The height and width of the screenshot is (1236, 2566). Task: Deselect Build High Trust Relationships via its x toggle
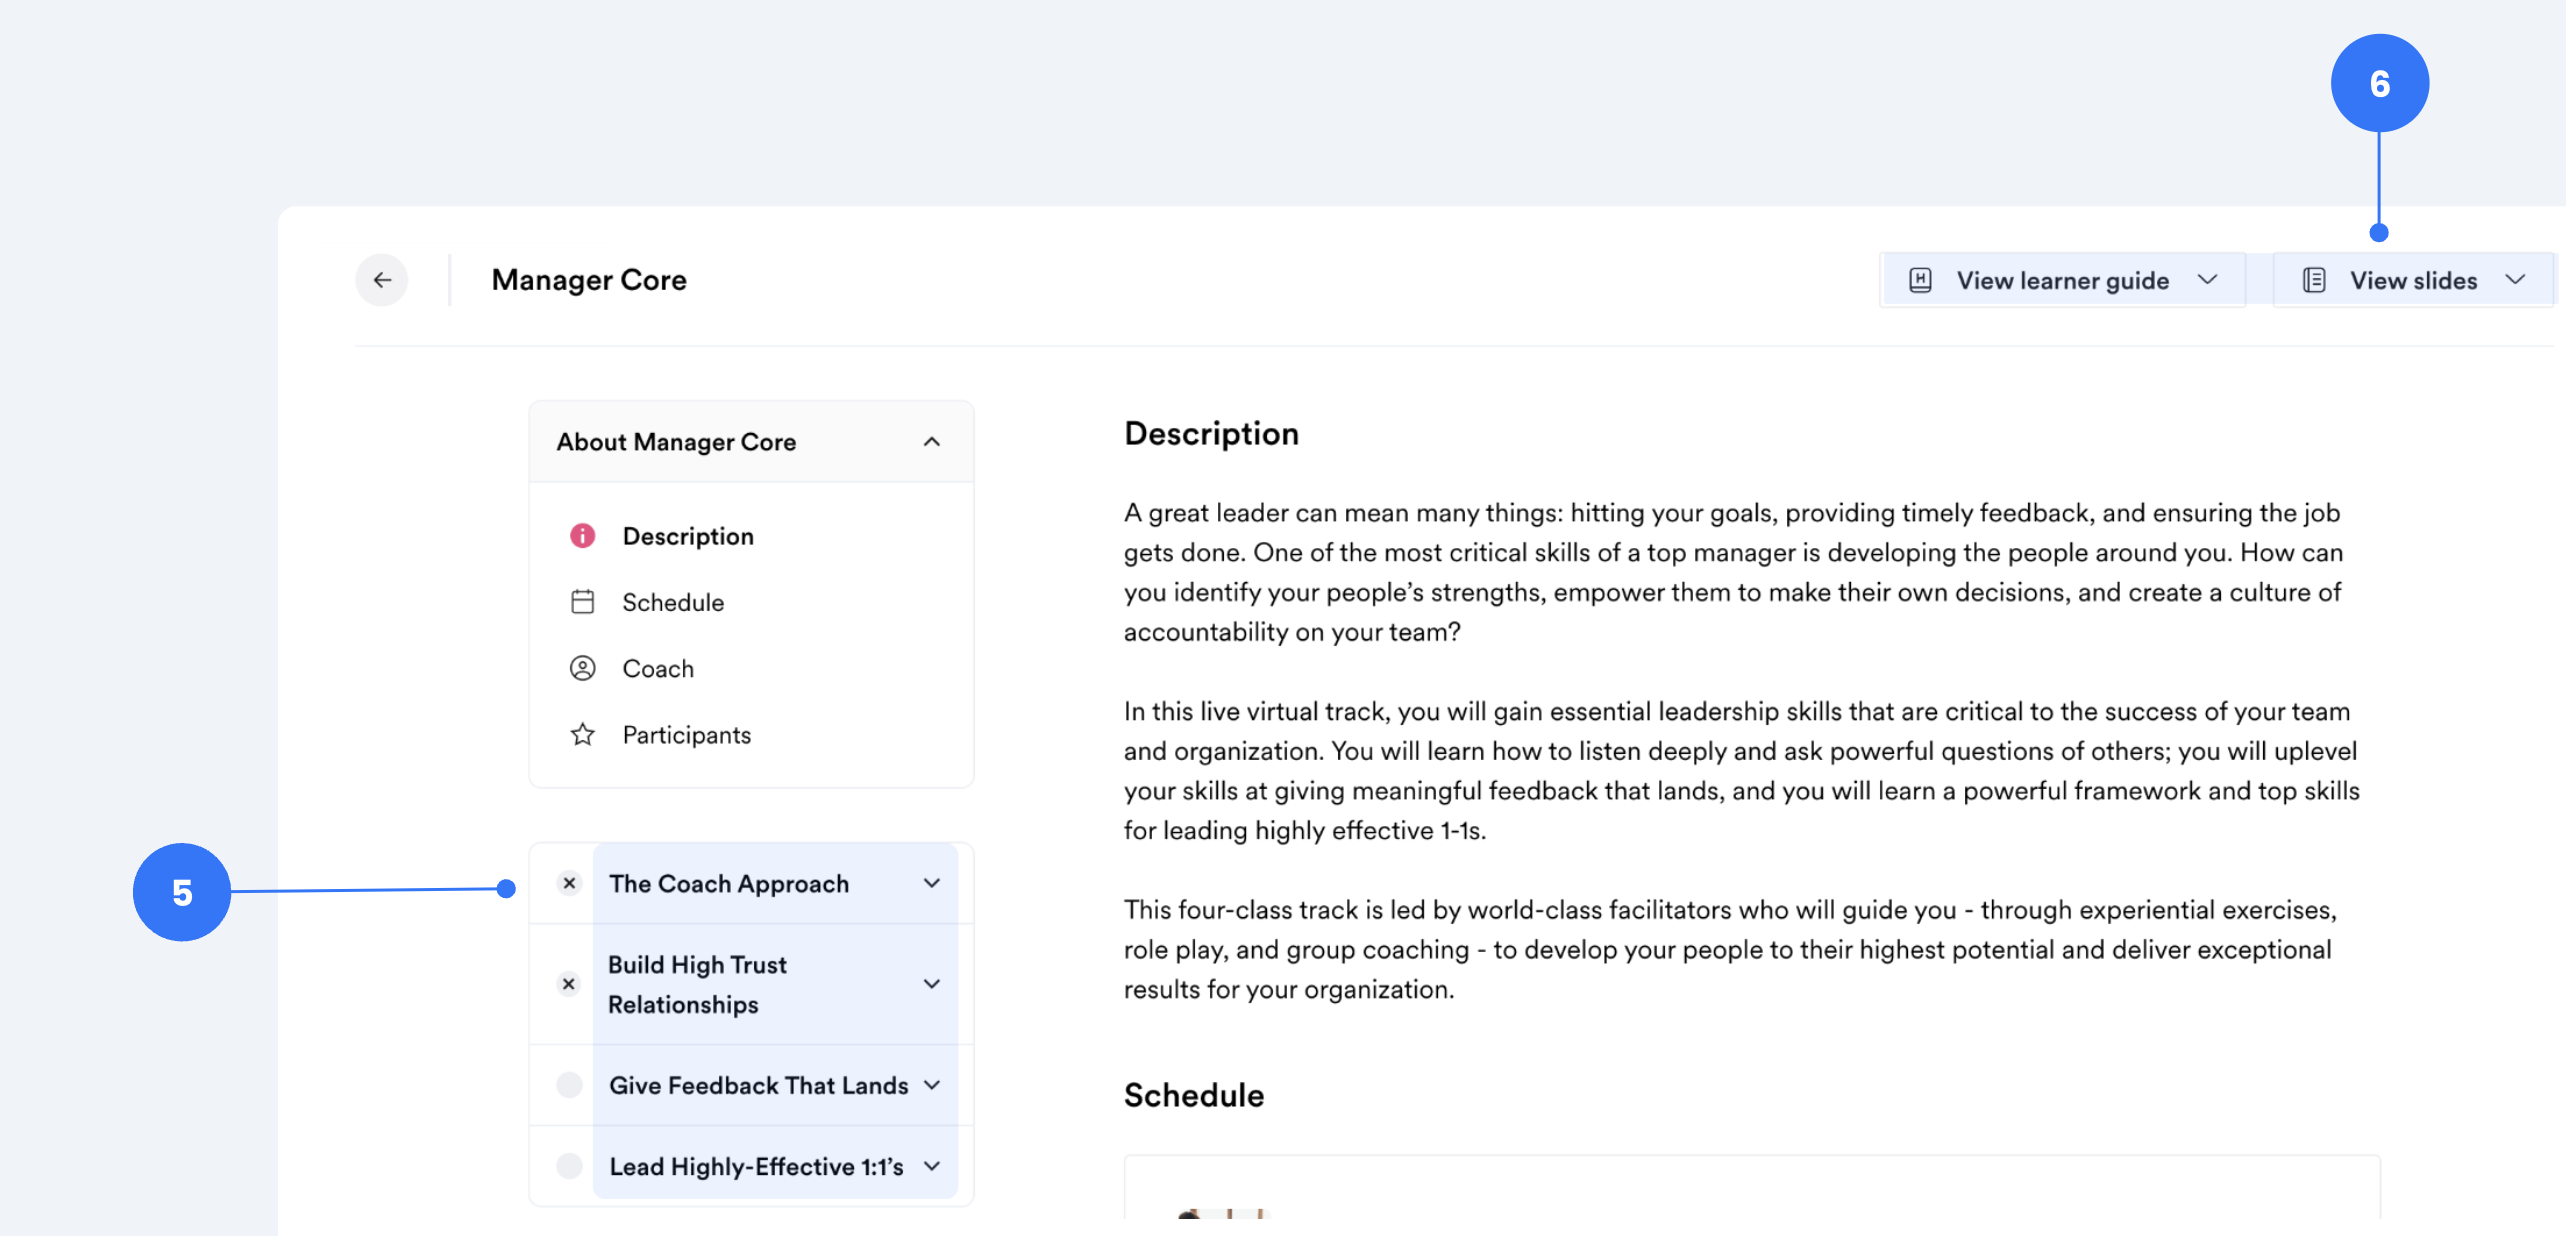pos(569,984)
